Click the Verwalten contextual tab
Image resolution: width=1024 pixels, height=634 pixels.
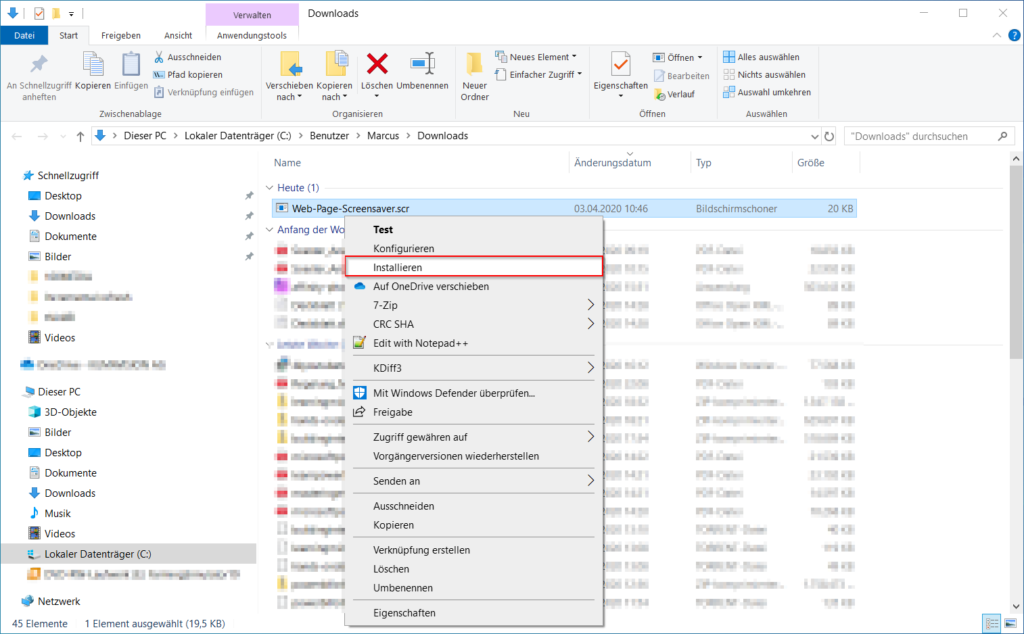[x=252, y=14]
